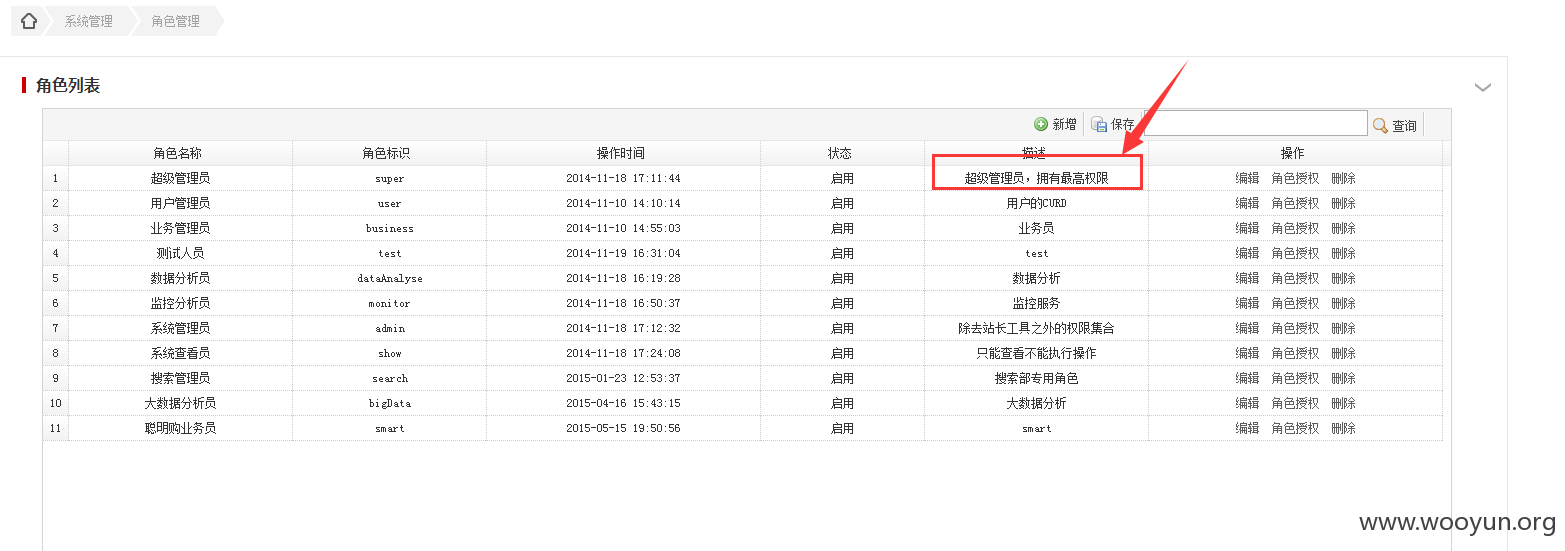Viewport: 1565px width, 551px height.
Task: Sort by 角色标识 column header
Action: point(386,153)
